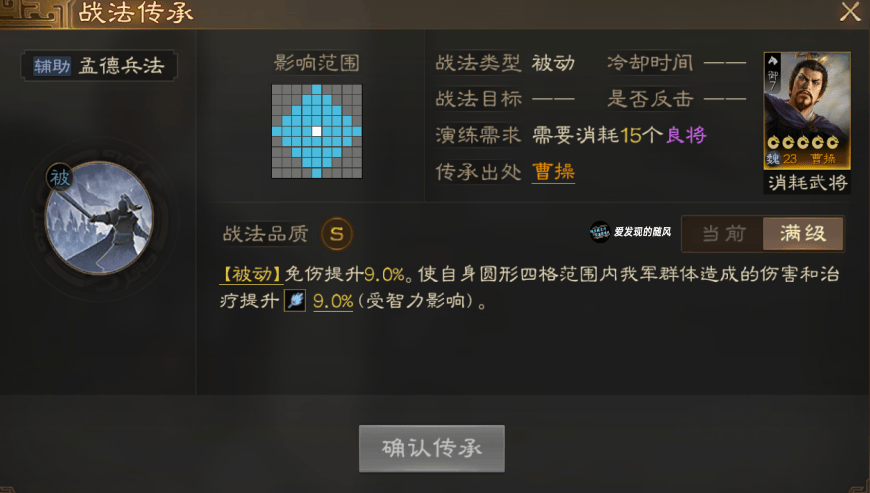Click the 爱发现的随风 watermark avatar icon
The width and height of the screenshot is (870, 493).
(x=600, y=232)
